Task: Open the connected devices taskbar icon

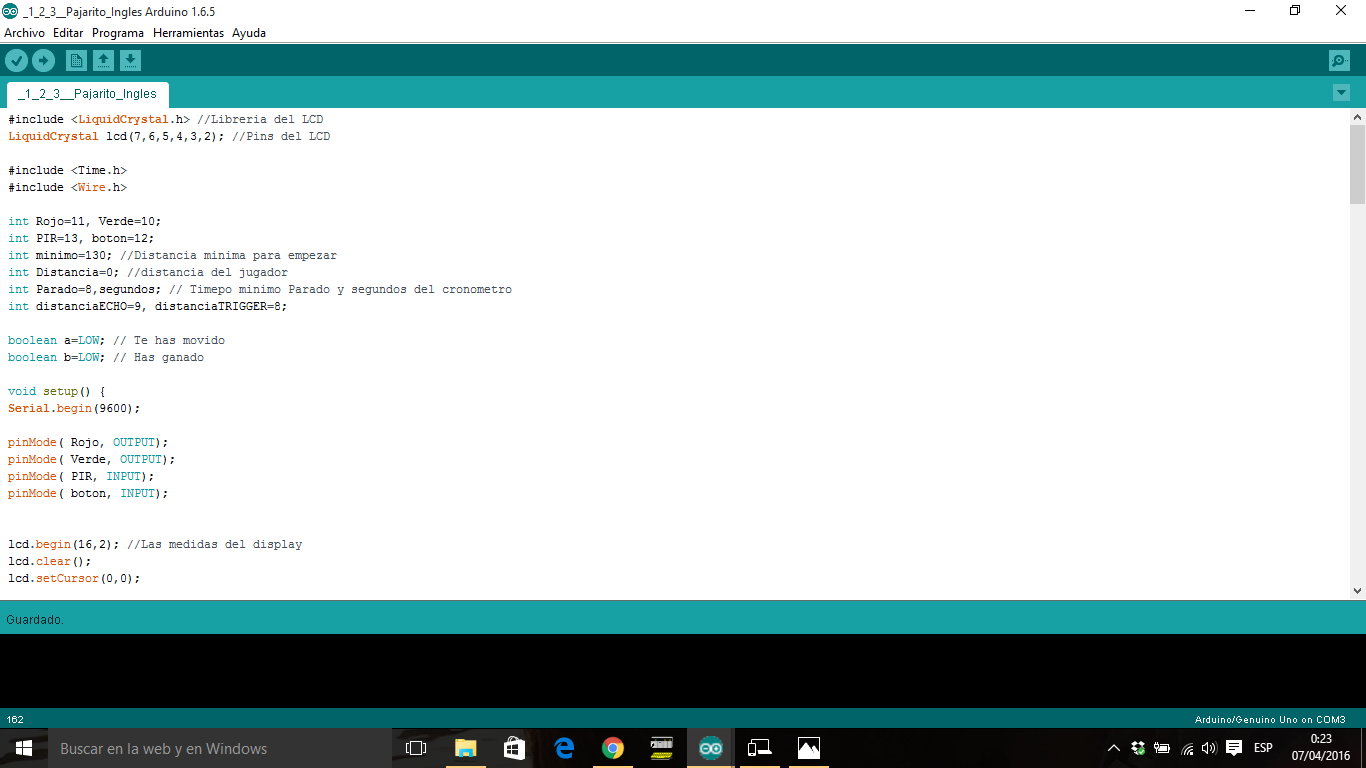Action: tap(760, 748)
